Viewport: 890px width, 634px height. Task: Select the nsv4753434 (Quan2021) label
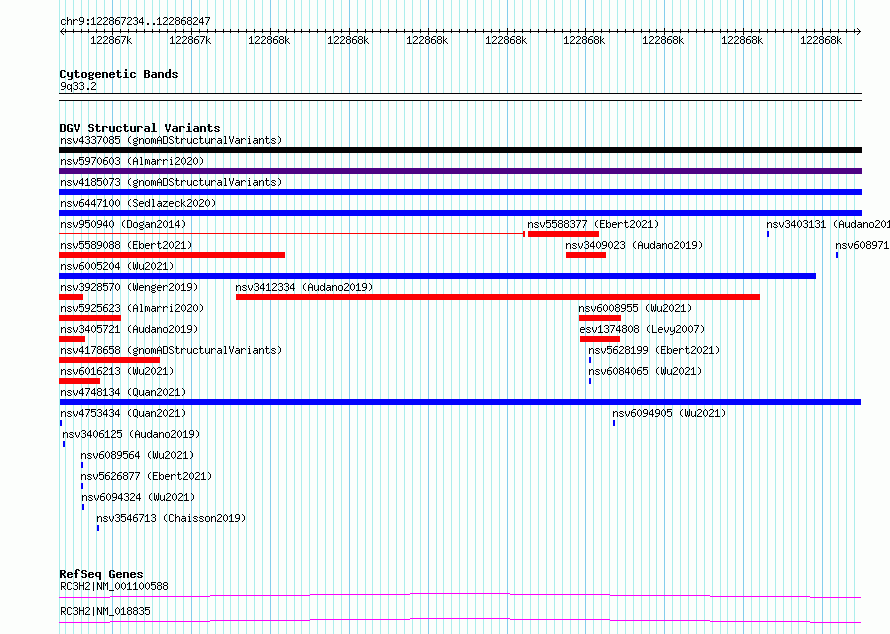tap(123, 413)
